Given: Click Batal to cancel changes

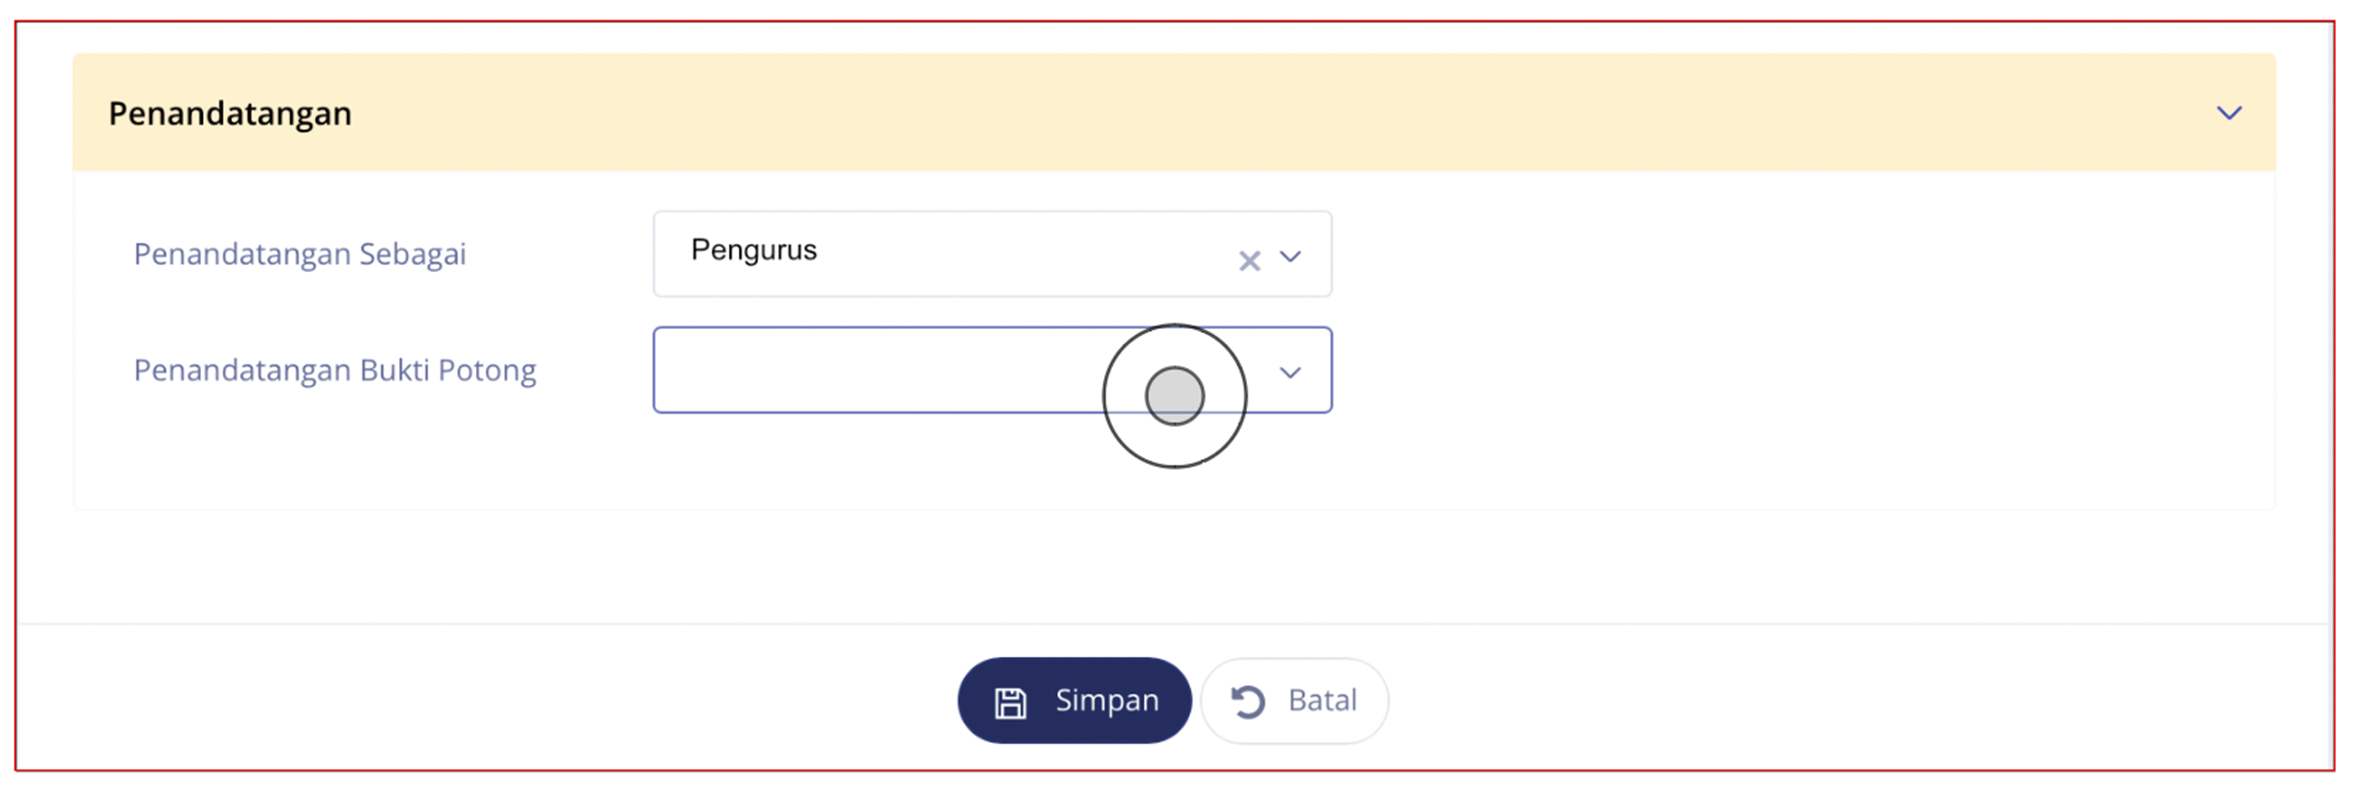Looking at the screenshot, I should click(1294, 700).
